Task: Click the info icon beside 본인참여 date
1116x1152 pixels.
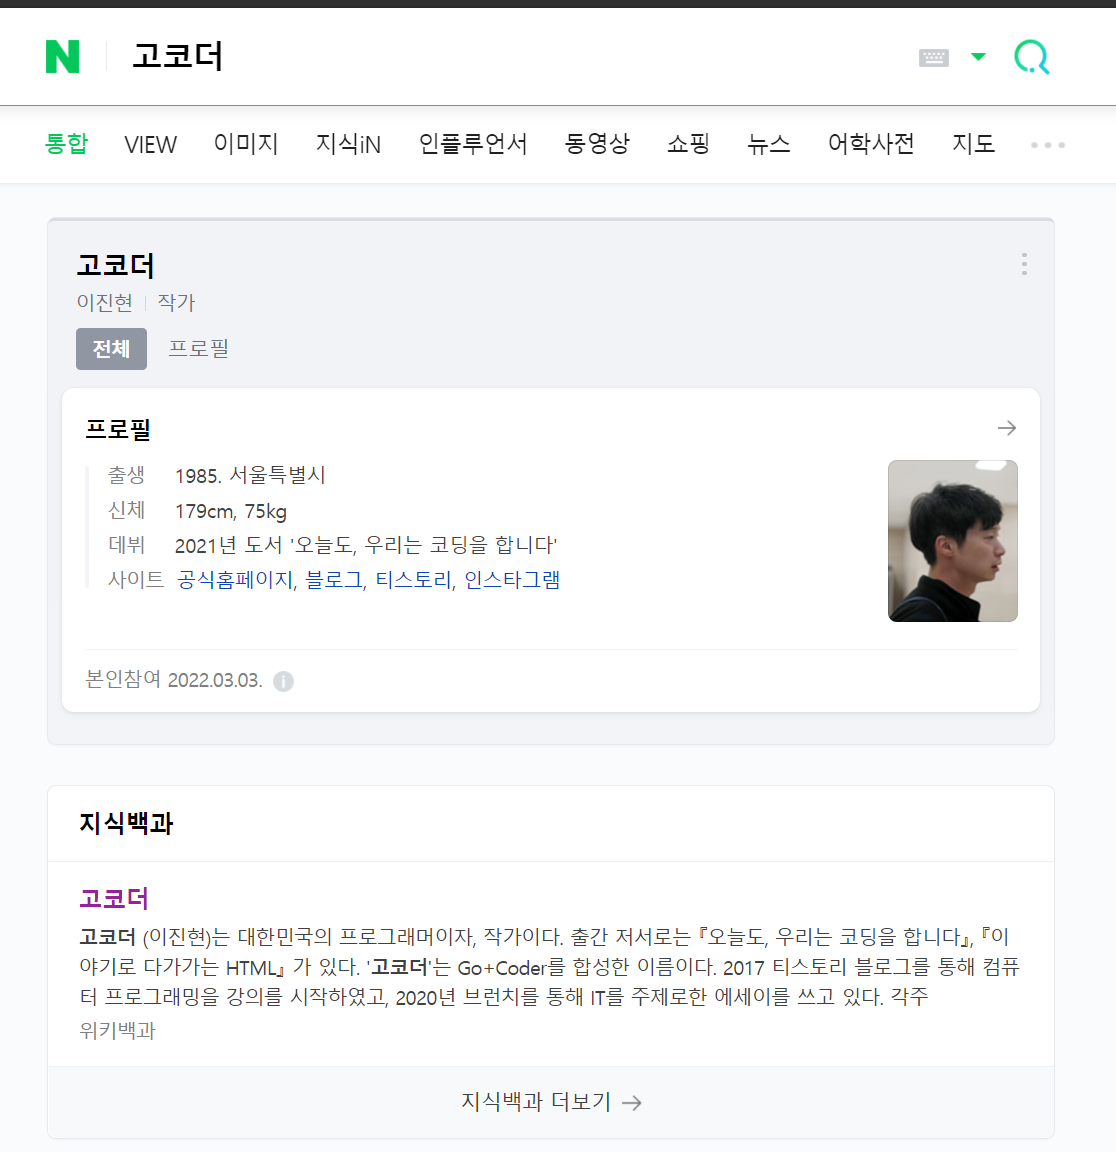Action: pos(284,681)
